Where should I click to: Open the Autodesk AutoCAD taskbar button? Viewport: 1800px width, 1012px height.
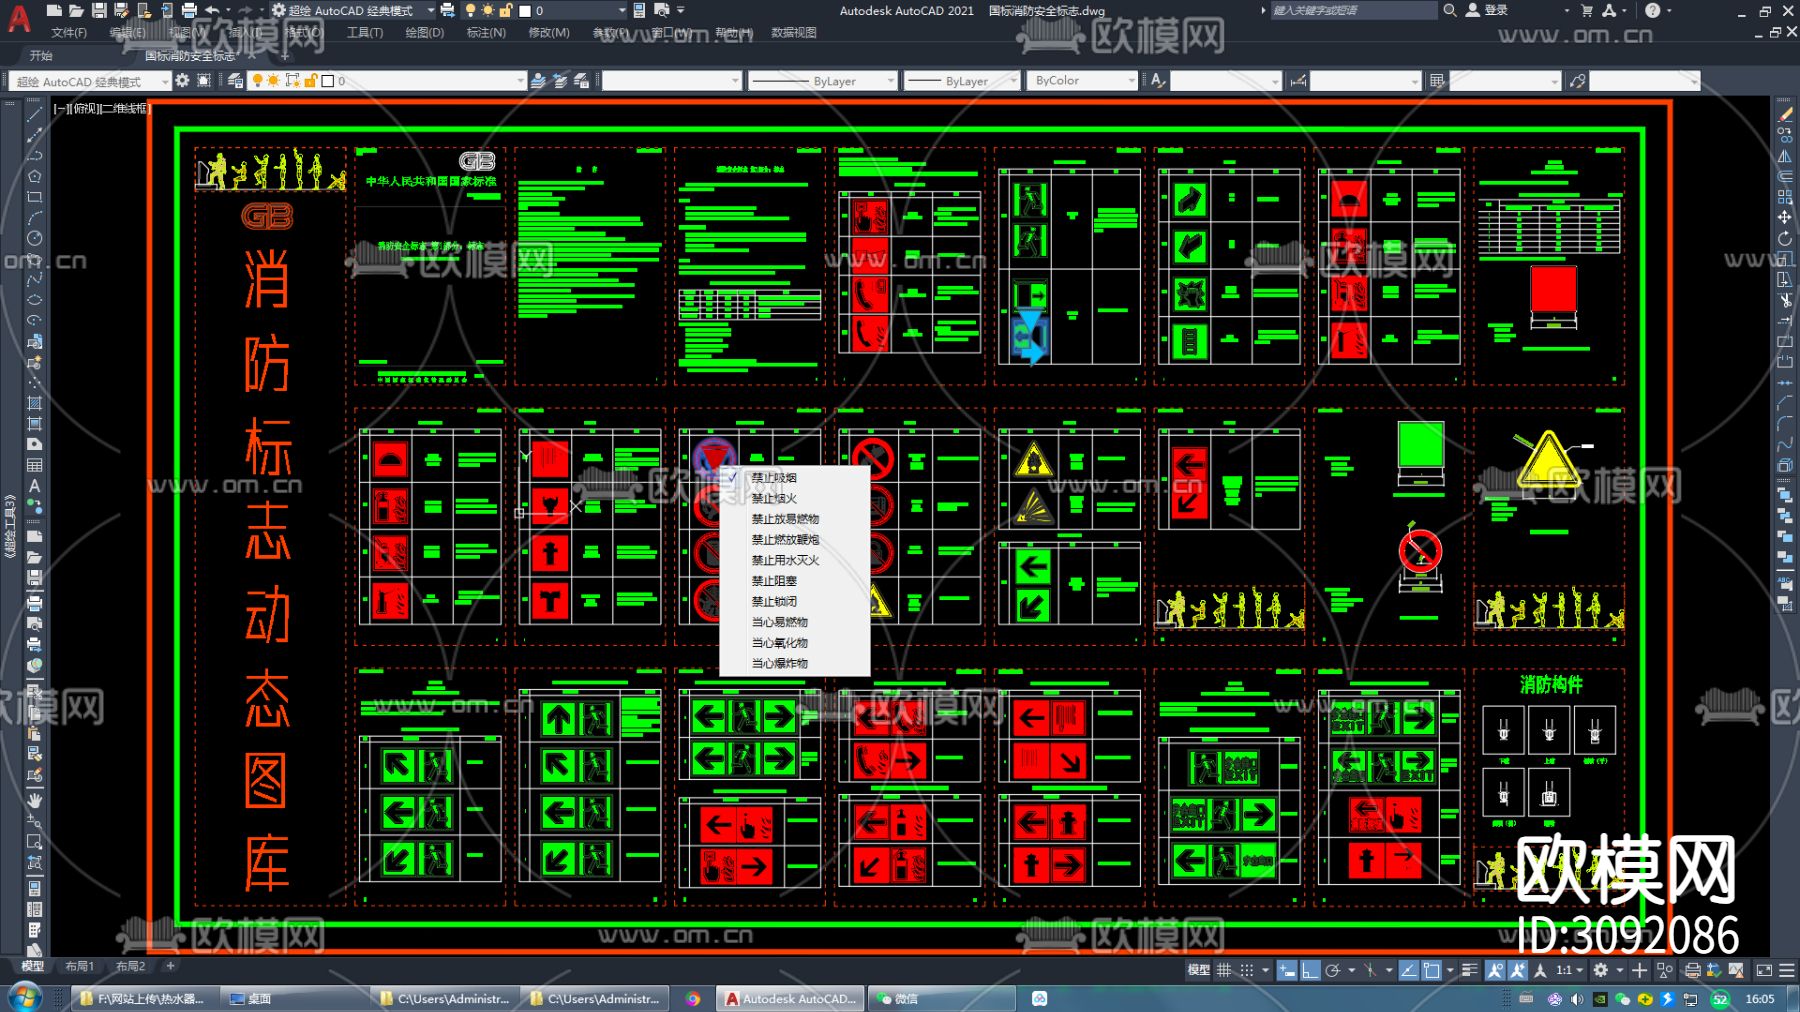(x=790, y=999)
